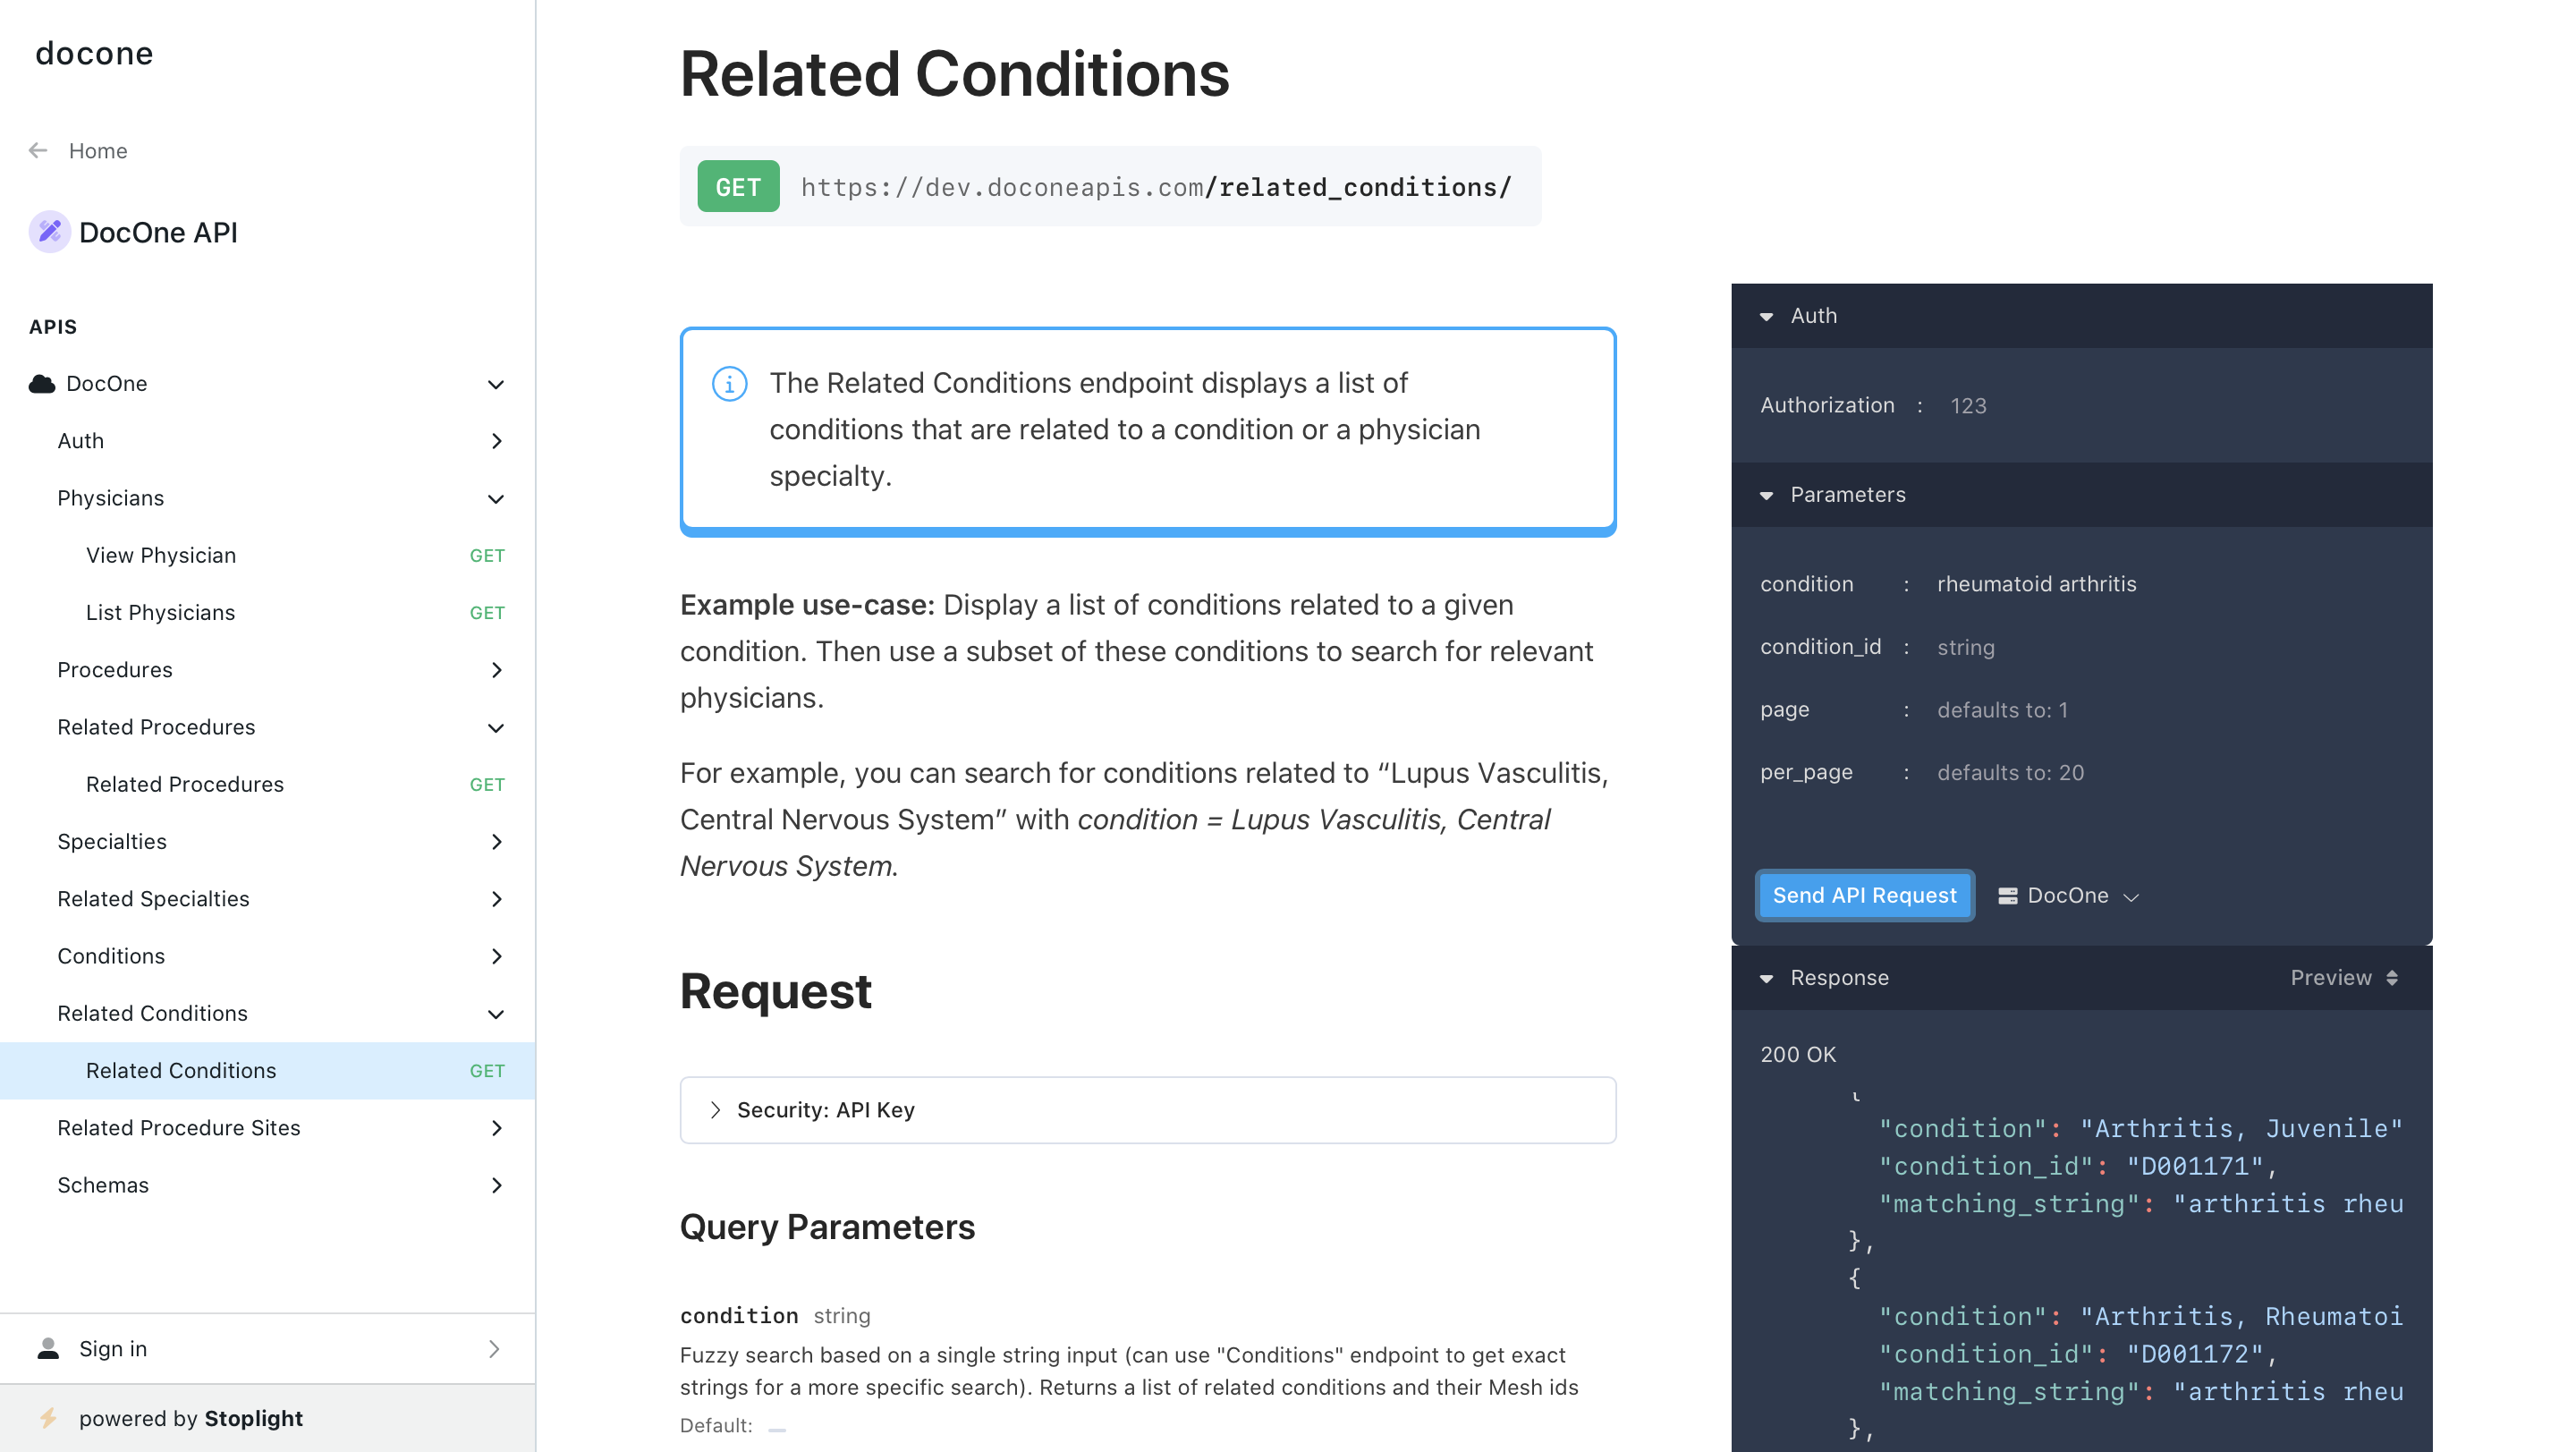Image resolution: width=2576 pixels, height=1452 pixels.
Task: Click the server icon beside DocOne selector
Action: [x=2007, y=896]
